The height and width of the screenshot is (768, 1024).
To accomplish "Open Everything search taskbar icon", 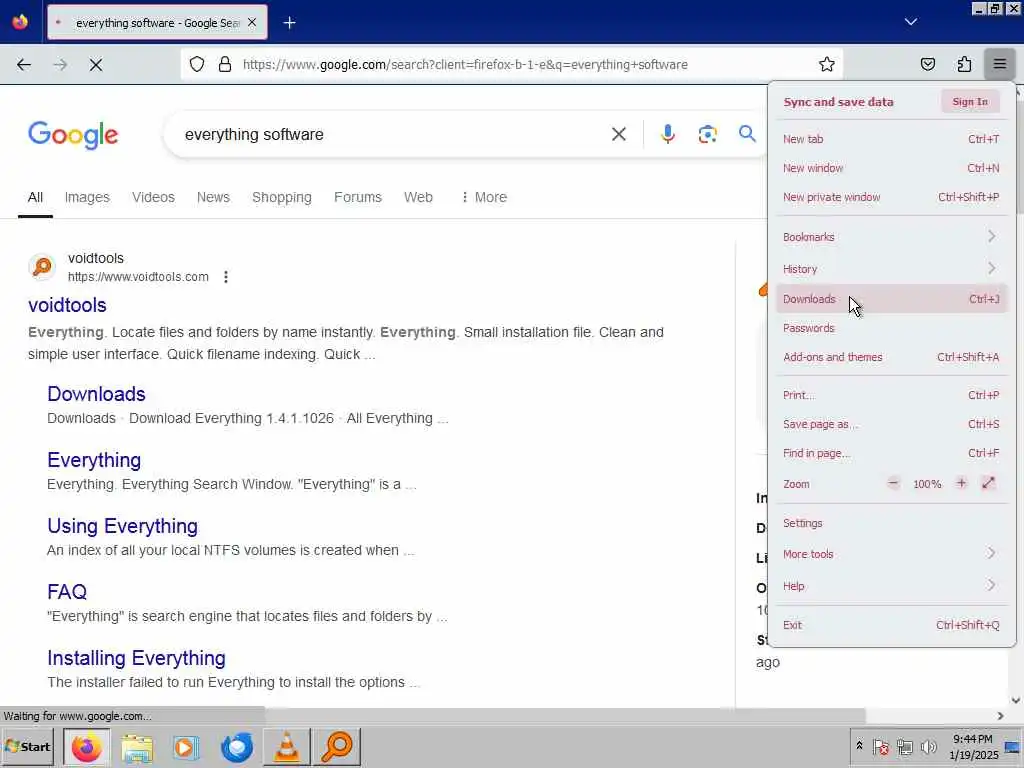I will click(337, 747).
